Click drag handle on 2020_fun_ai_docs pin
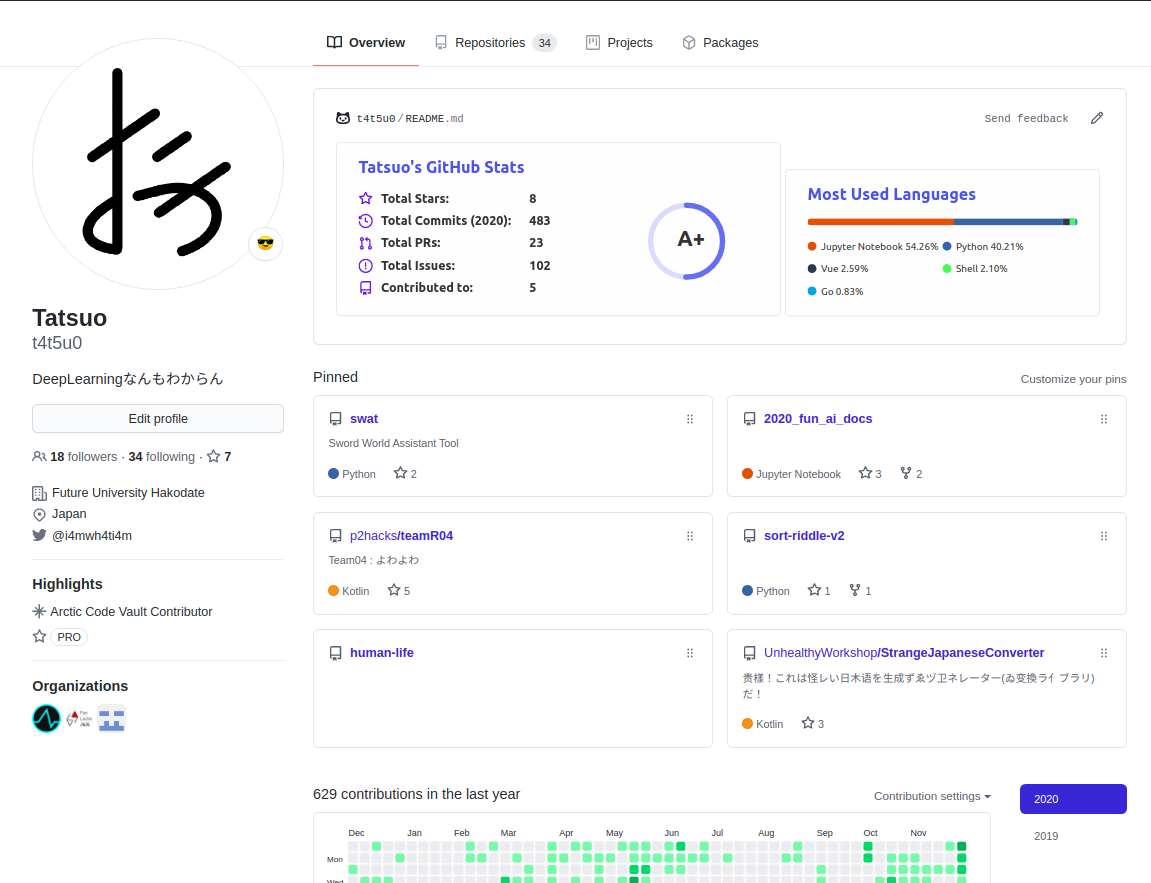The image size is (1151, 883). pos(1104,419)
